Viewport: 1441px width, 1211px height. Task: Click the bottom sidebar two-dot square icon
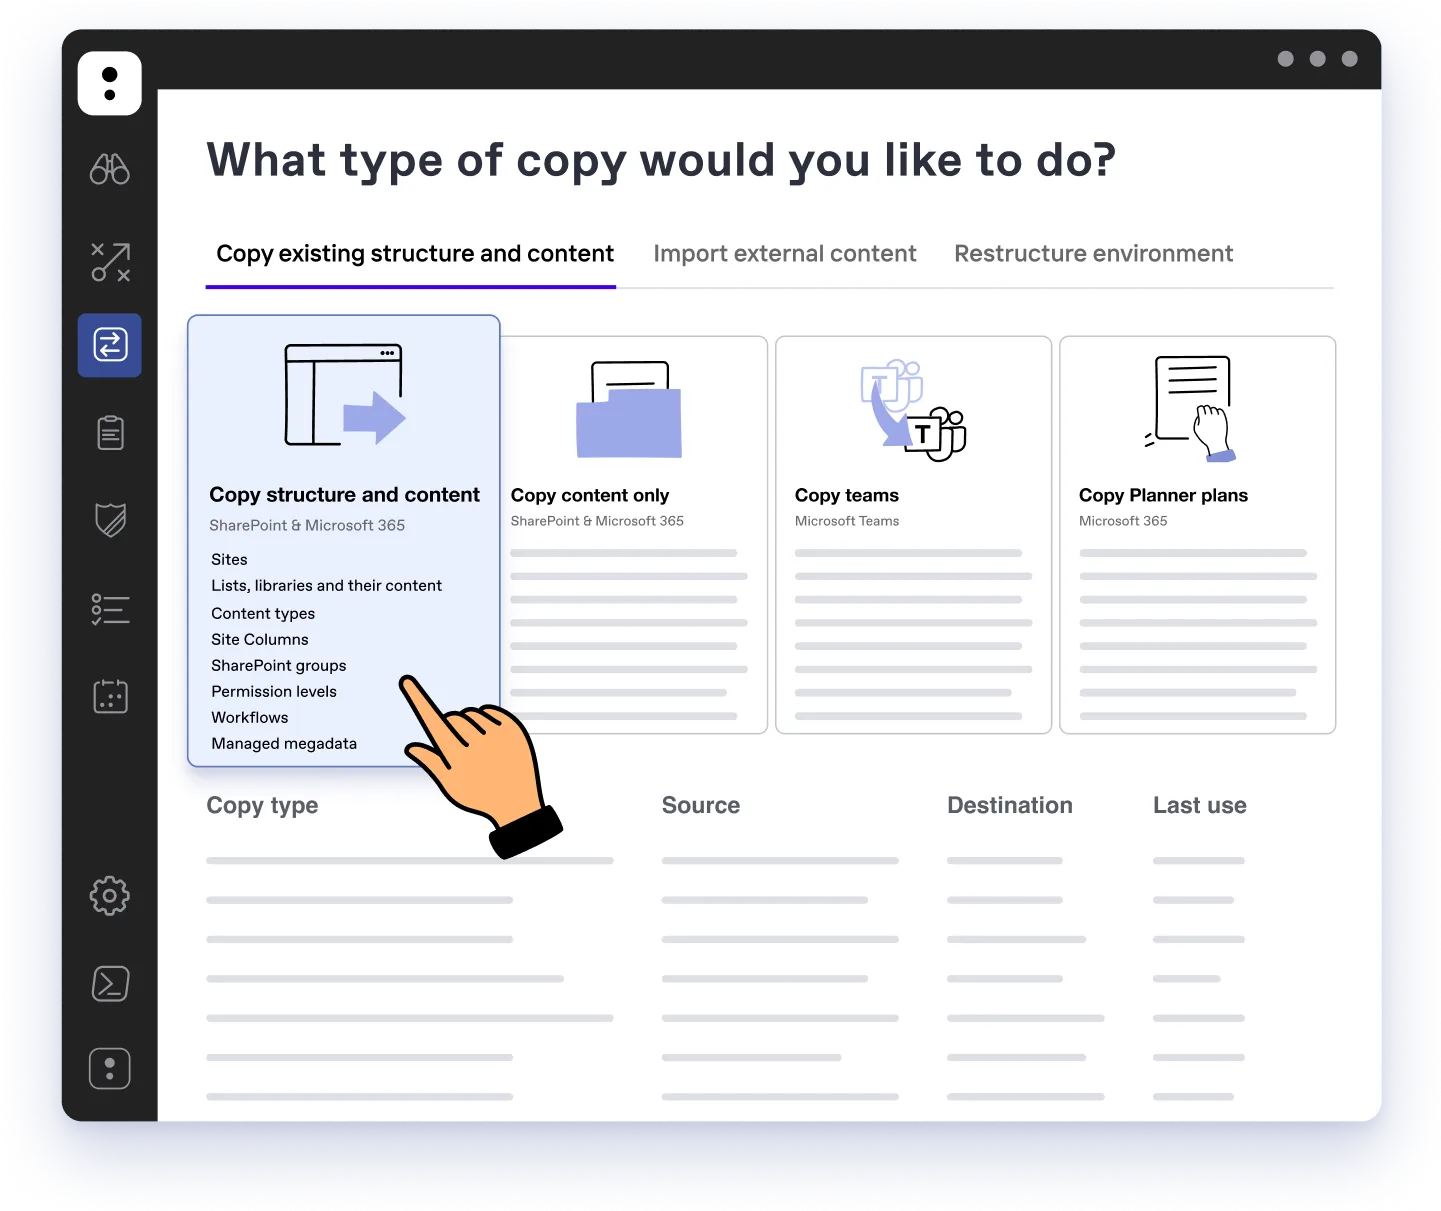(x=110, y=1068)
